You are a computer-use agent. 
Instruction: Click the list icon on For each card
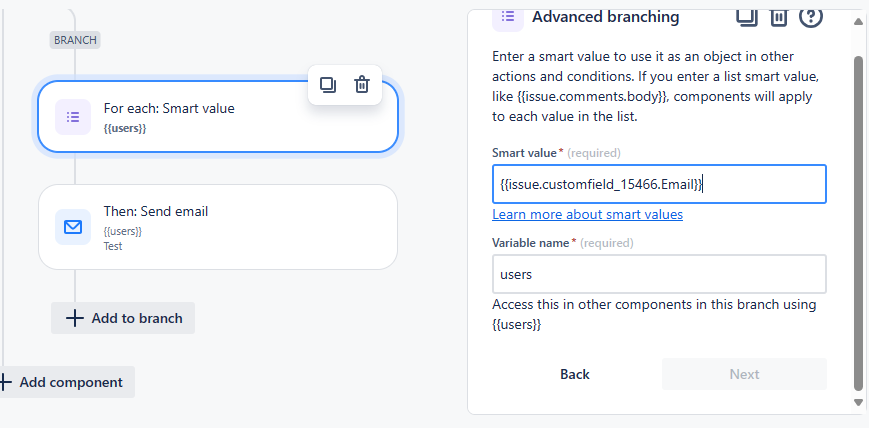click(x=73, y=117)
